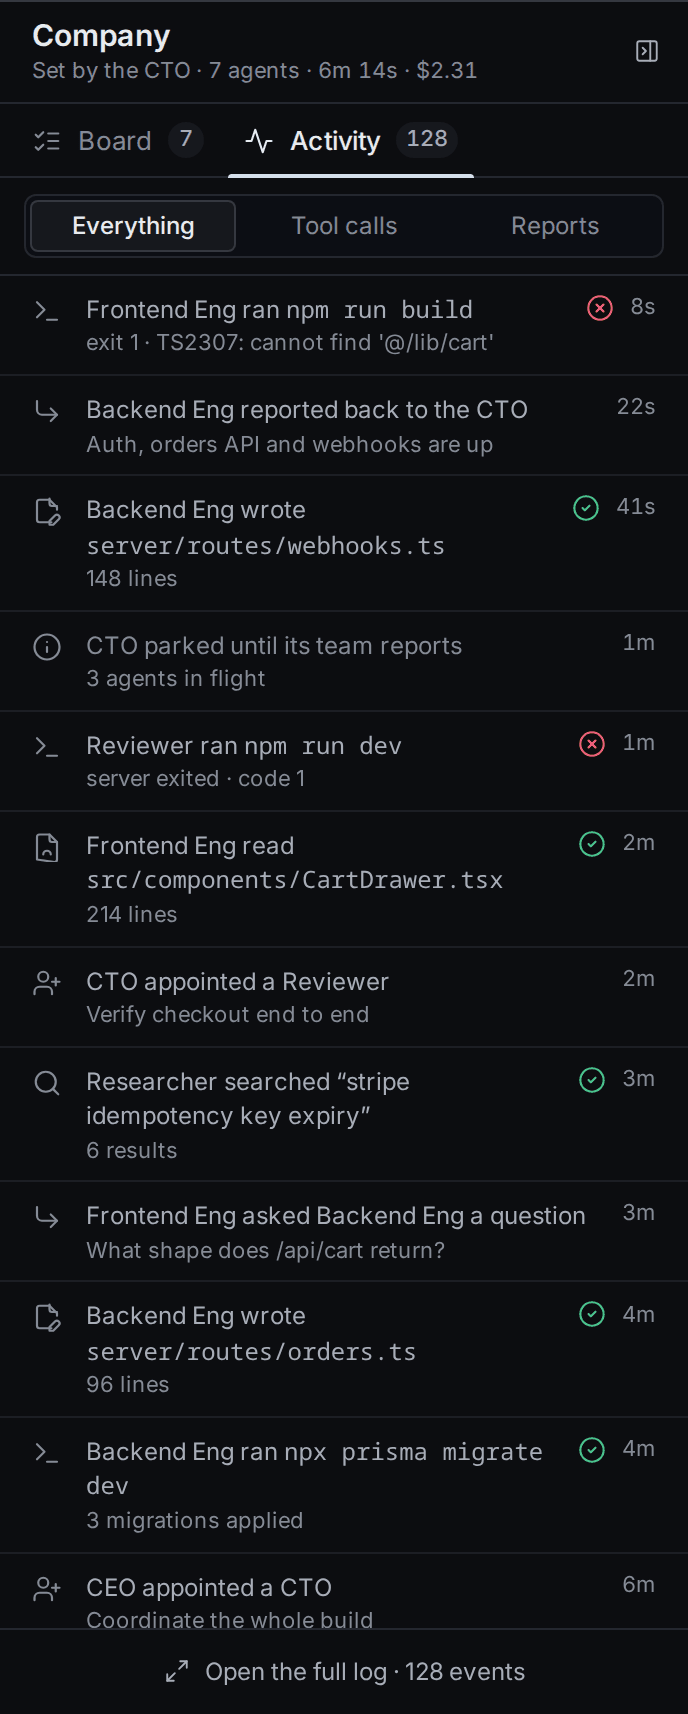The height and width of the screenshot is (1714, 688).
Task: Click terminal icon for npm run dev
Action: click(47, 747)
